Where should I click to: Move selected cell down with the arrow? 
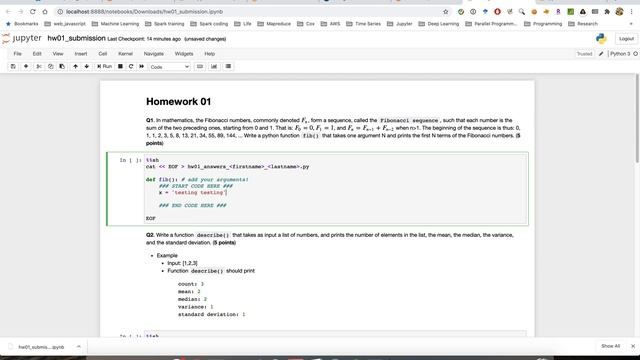coord(87,67)
